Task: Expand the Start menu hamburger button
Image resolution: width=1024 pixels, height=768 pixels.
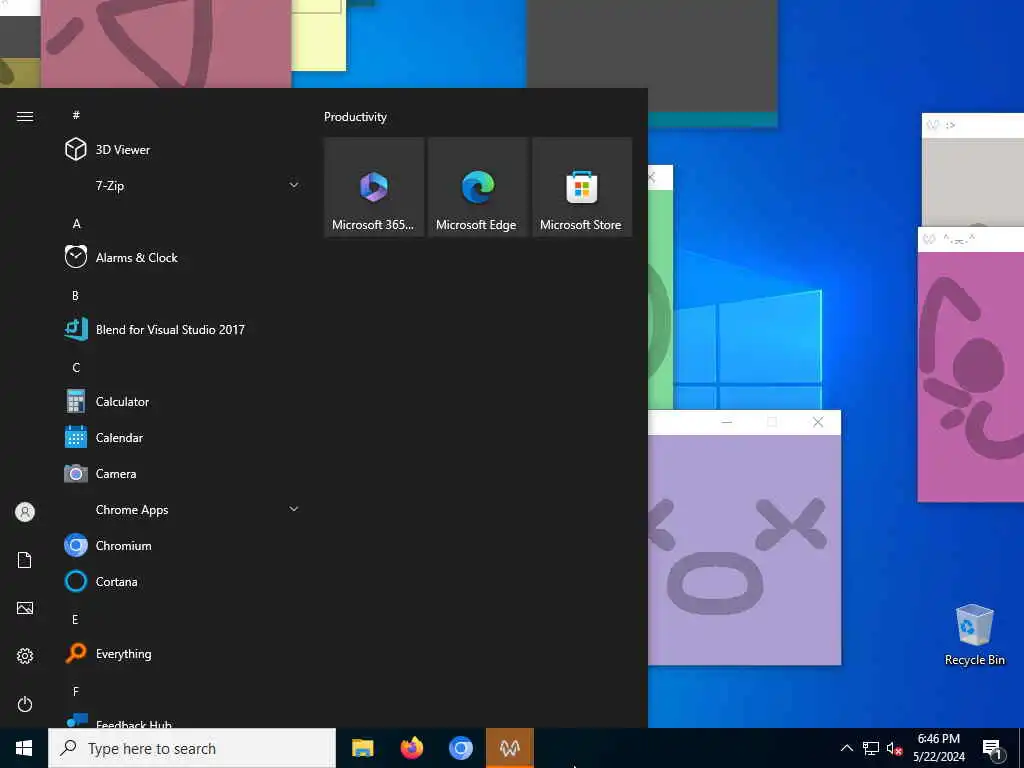Action: tap(25, 116)
